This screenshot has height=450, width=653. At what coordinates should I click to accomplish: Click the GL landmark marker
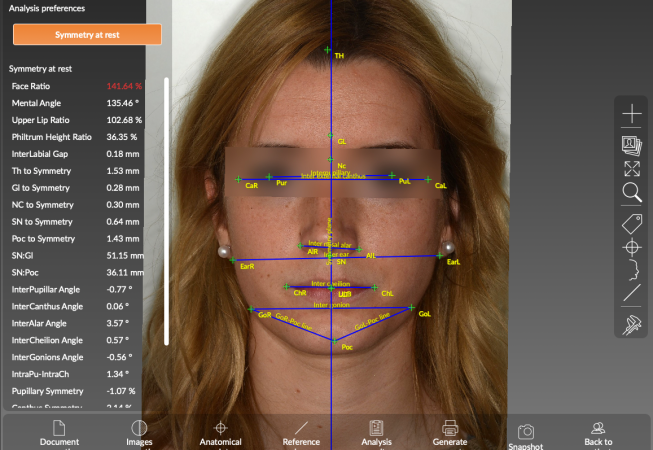[330, 136]
